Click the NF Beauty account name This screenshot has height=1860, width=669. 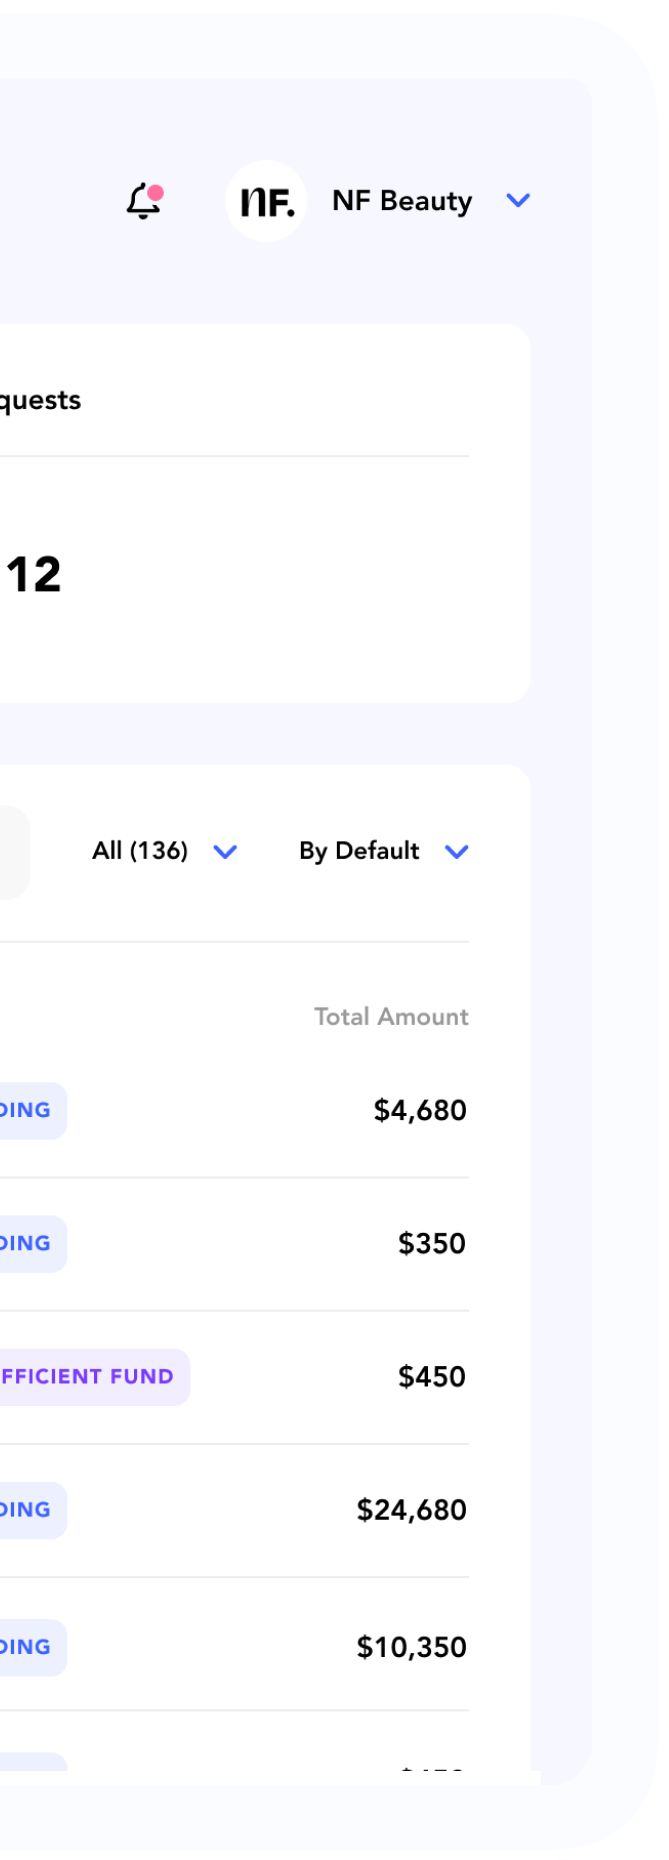[x=402, y=201]
